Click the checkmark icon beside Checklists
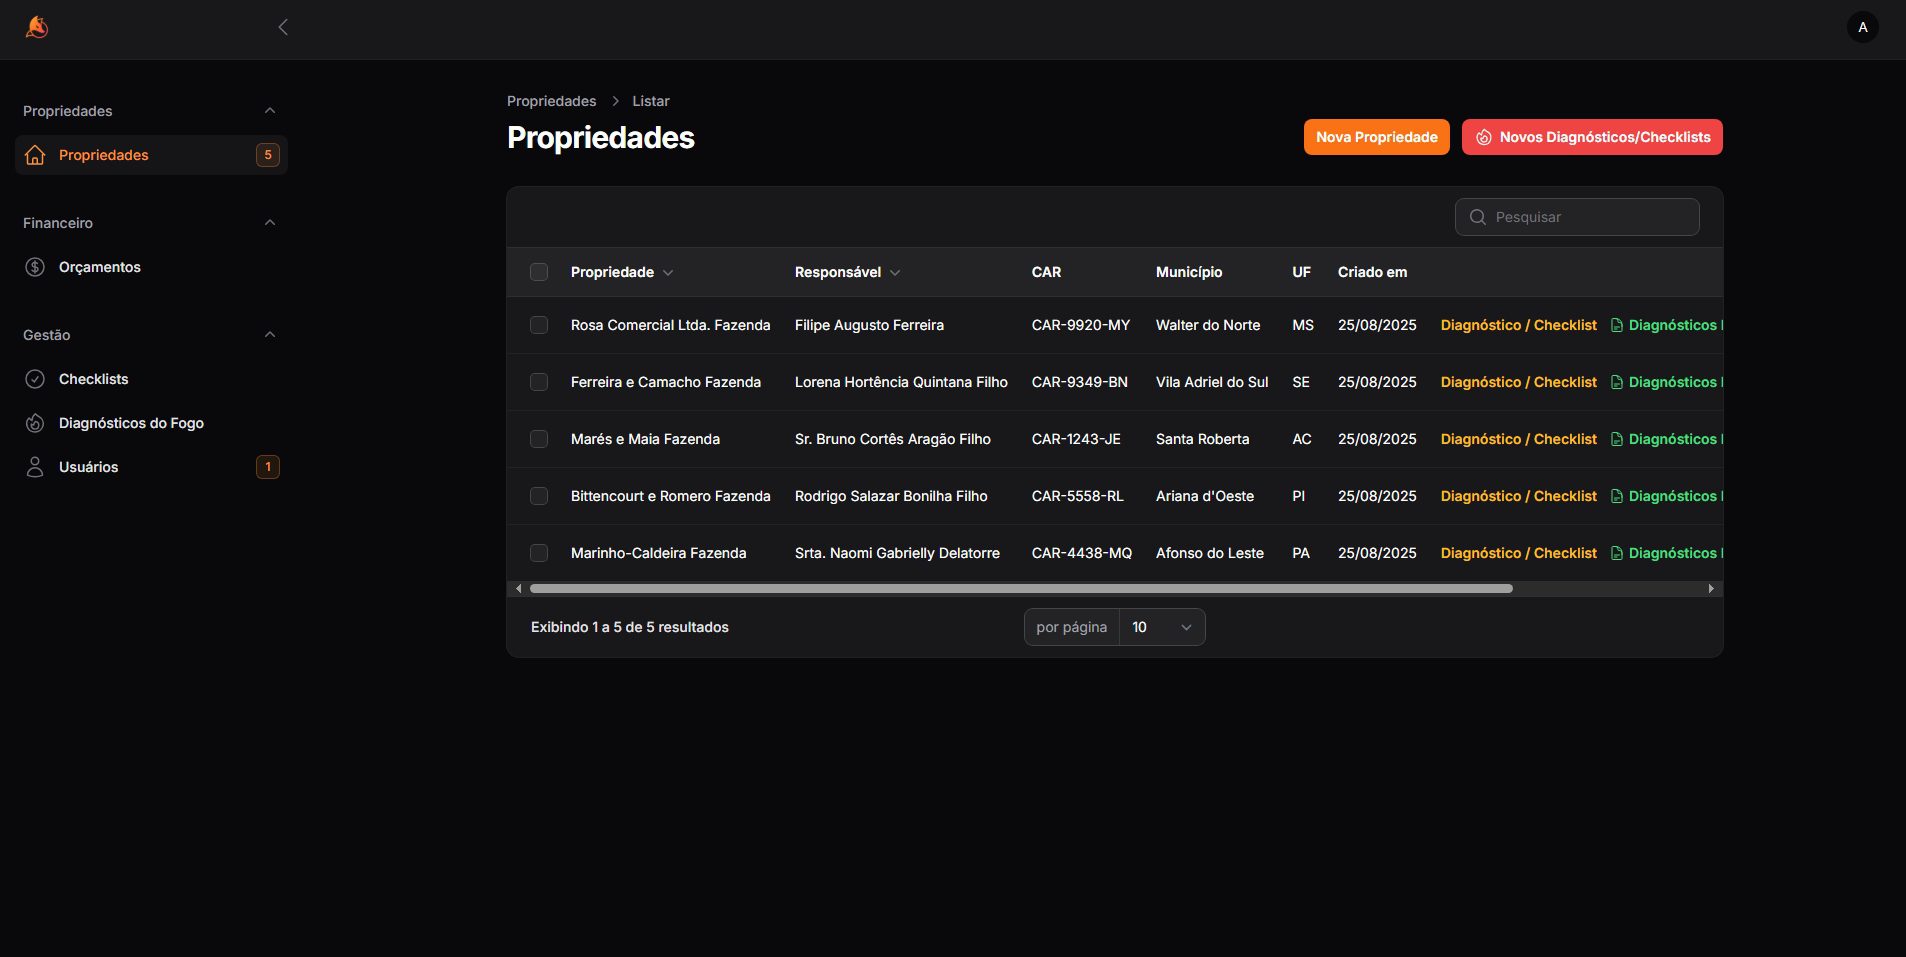Viewport: 1906px width, 957px height. click(x=35, y=379)
